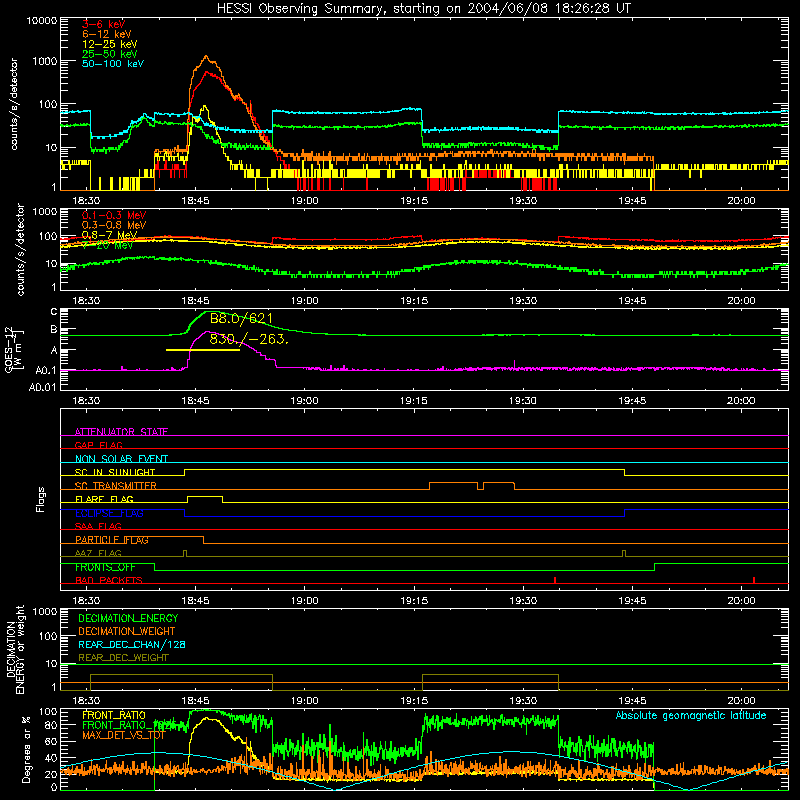Image resolution: width=800 pixels, height=800 pixels.
Task: Click the 19:00 tick label under the top panel
Action: (x=305, y=201)
